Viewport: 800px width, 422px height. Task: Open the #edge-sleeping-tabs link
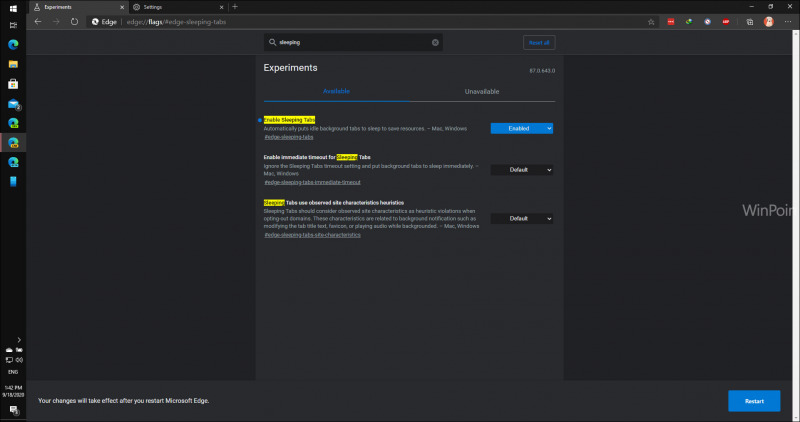click(x=289, y=137)
